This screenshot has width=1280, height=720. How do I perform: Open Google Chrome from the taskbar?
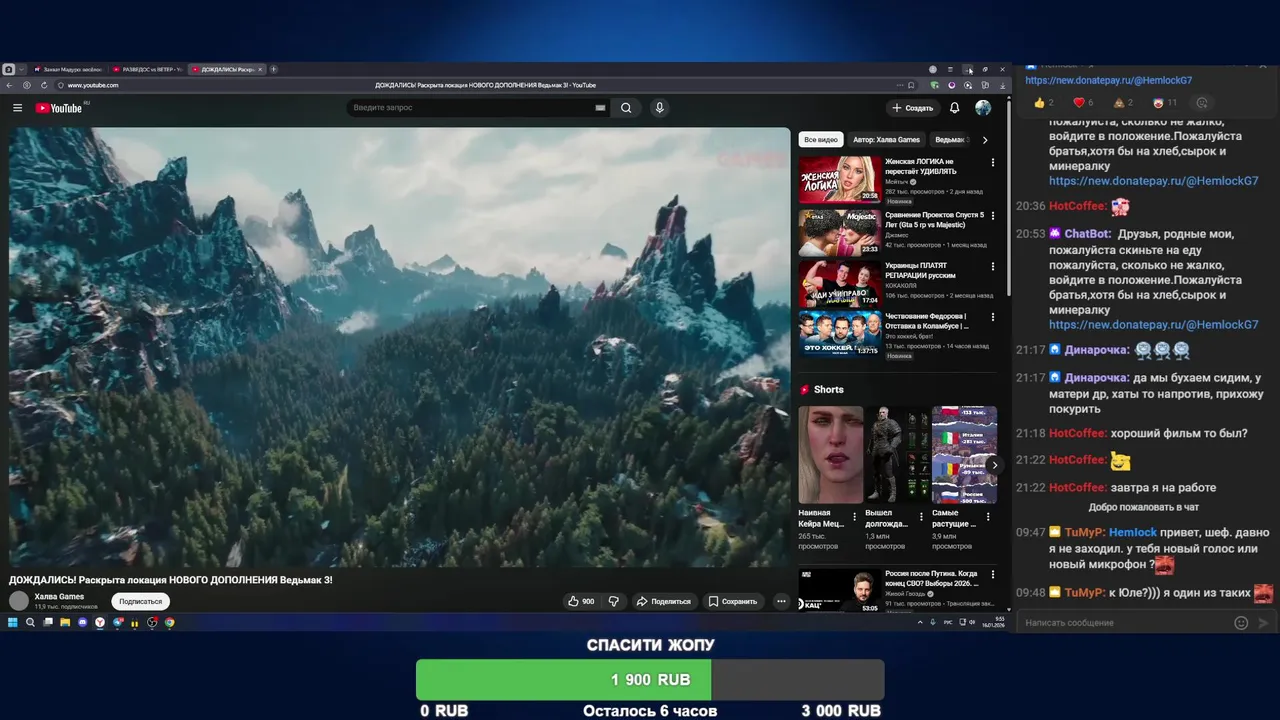(170, 622)
